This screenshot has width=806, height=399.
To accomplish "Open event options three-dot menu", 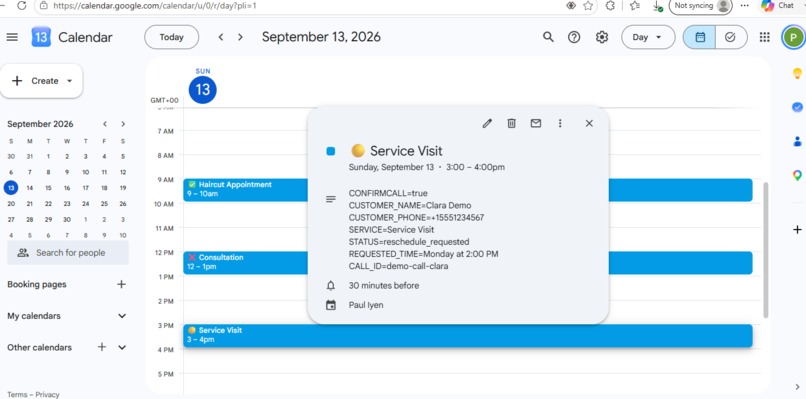I will tap(560, 123).
